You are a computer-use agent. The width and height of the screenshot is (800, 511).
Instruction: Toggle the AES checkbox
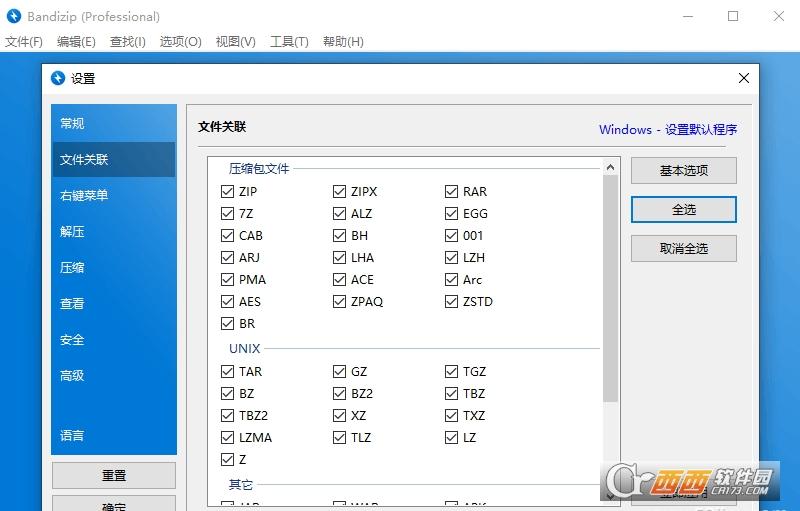(227, 301)
